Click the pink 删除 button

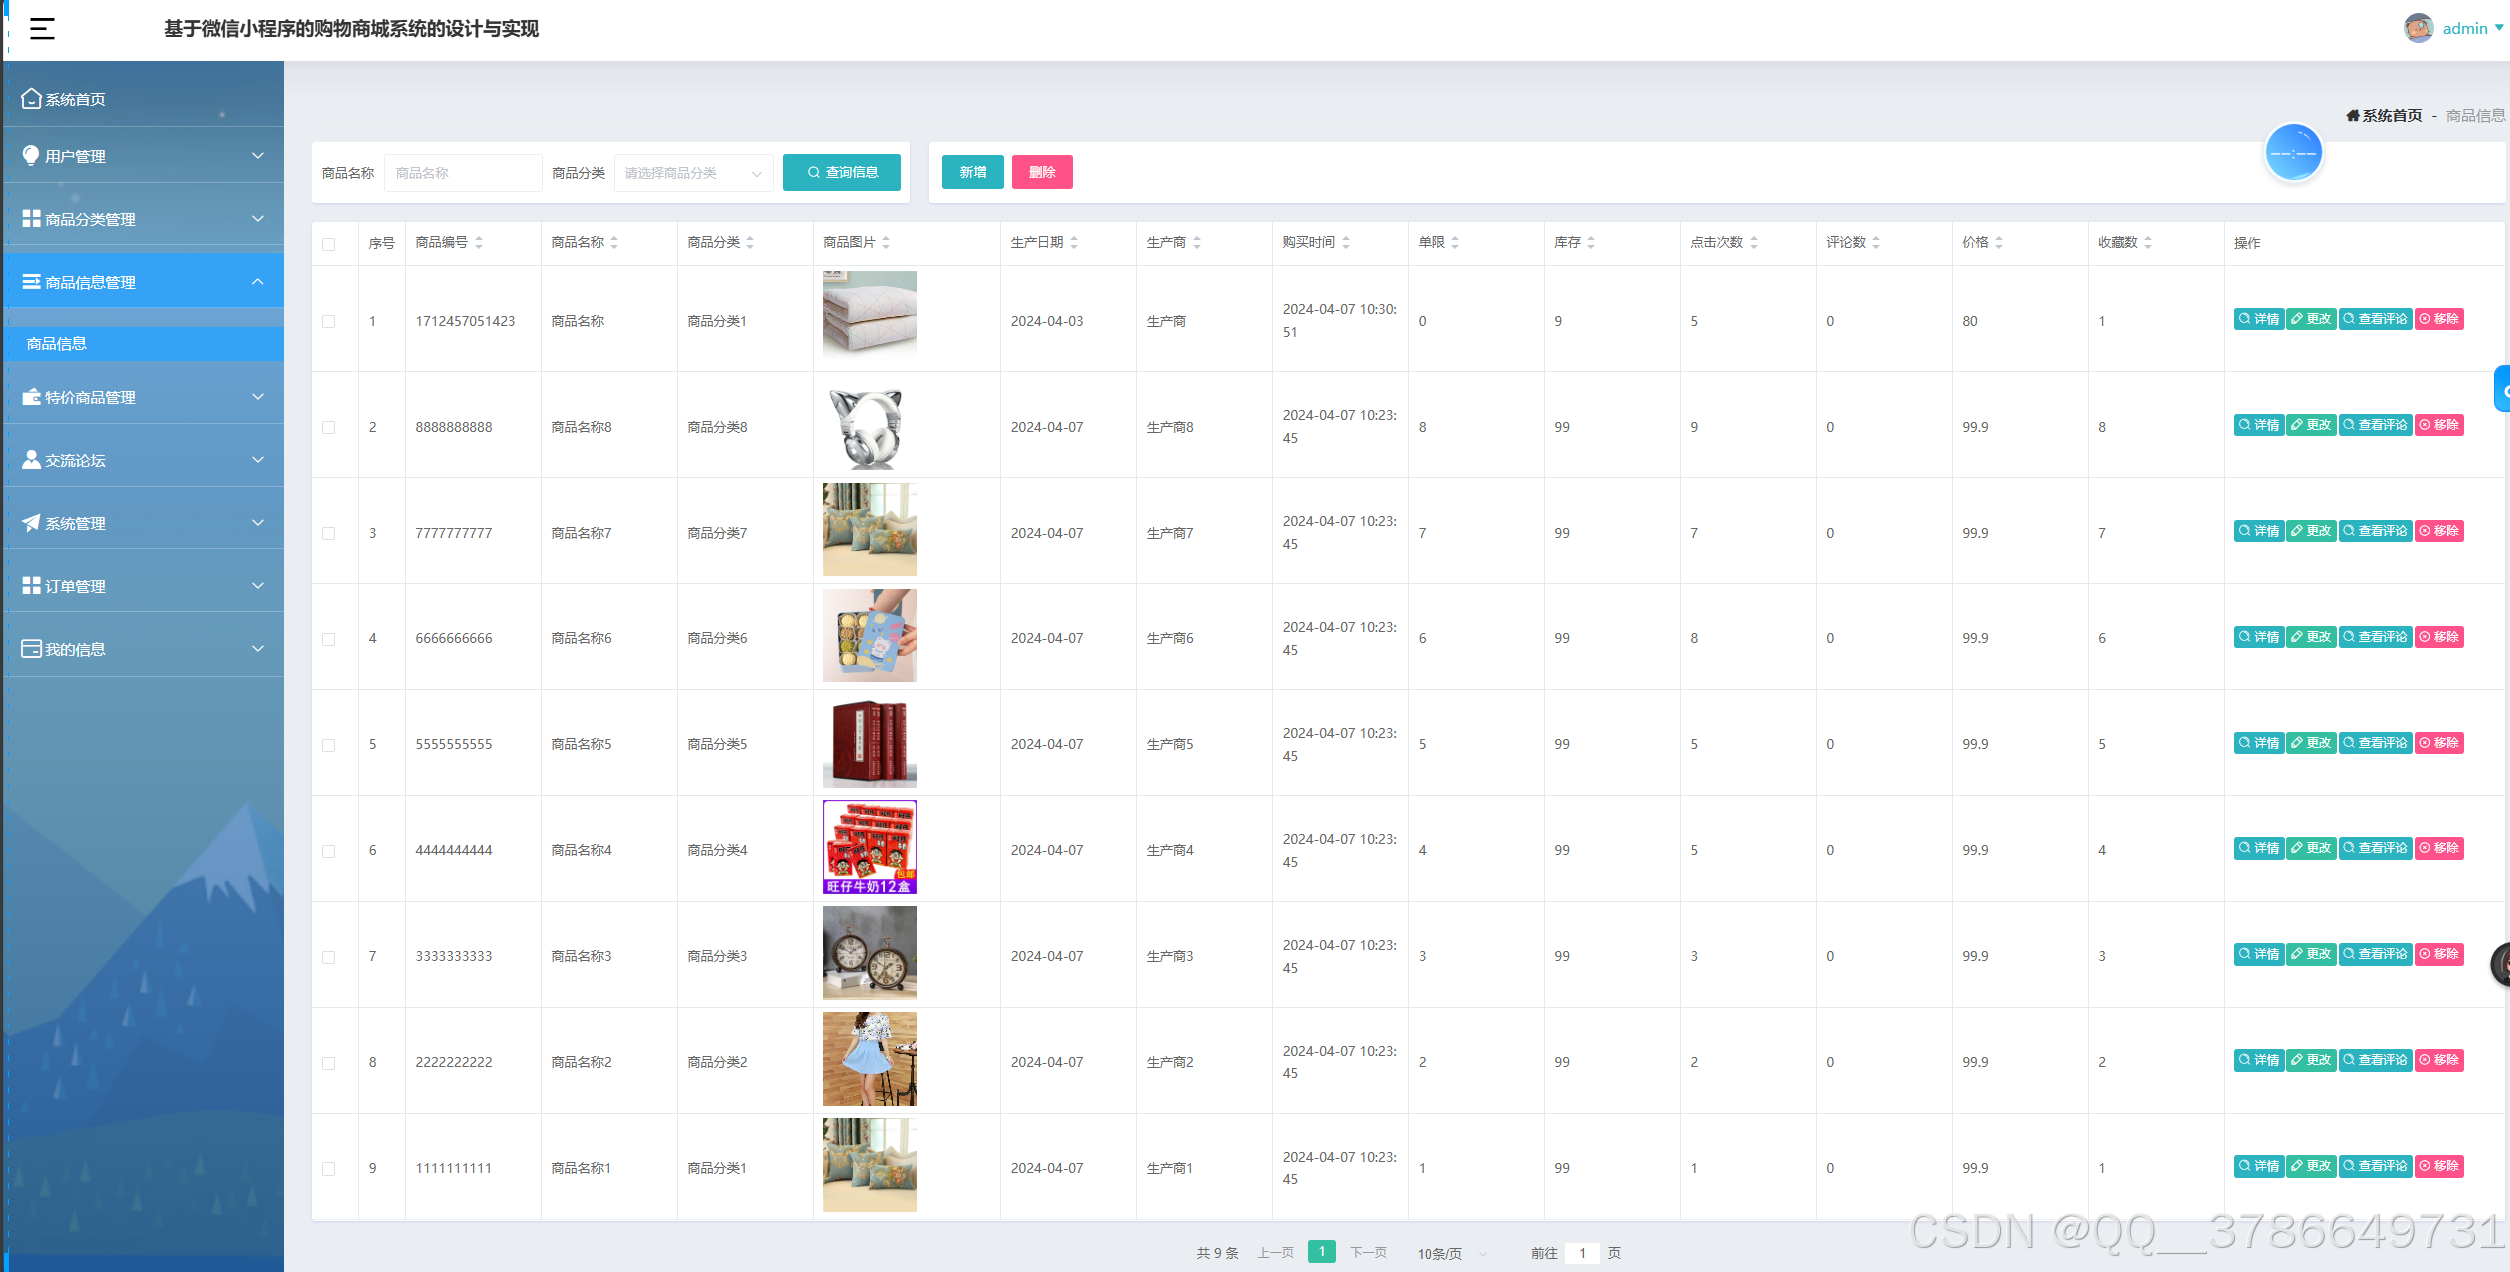pos(1041,172)
